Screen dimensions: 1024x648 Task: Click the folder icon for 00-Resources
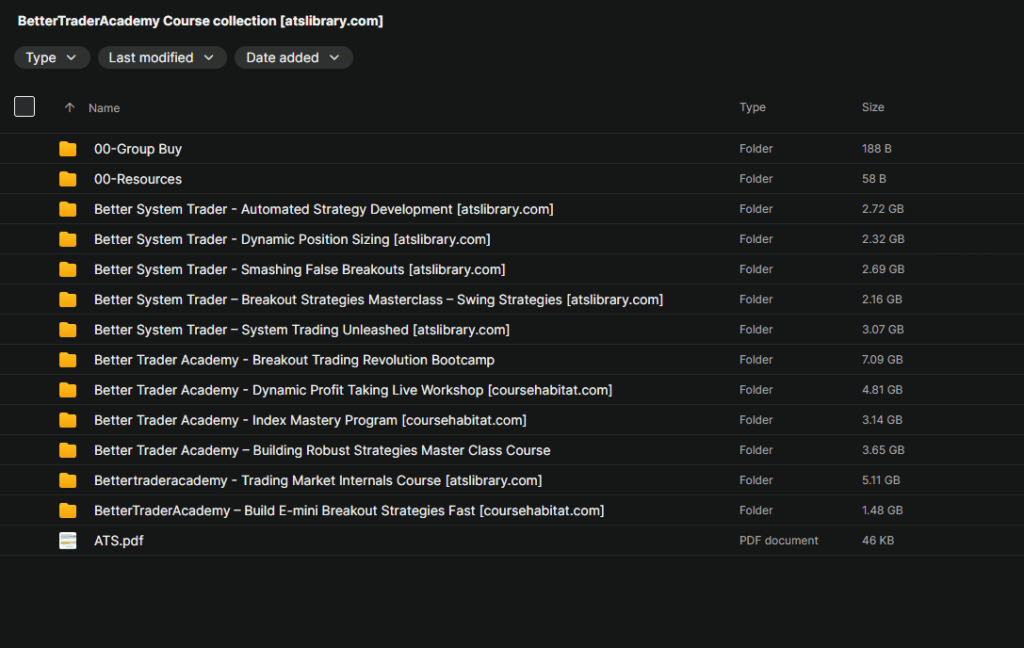[68, 179]
